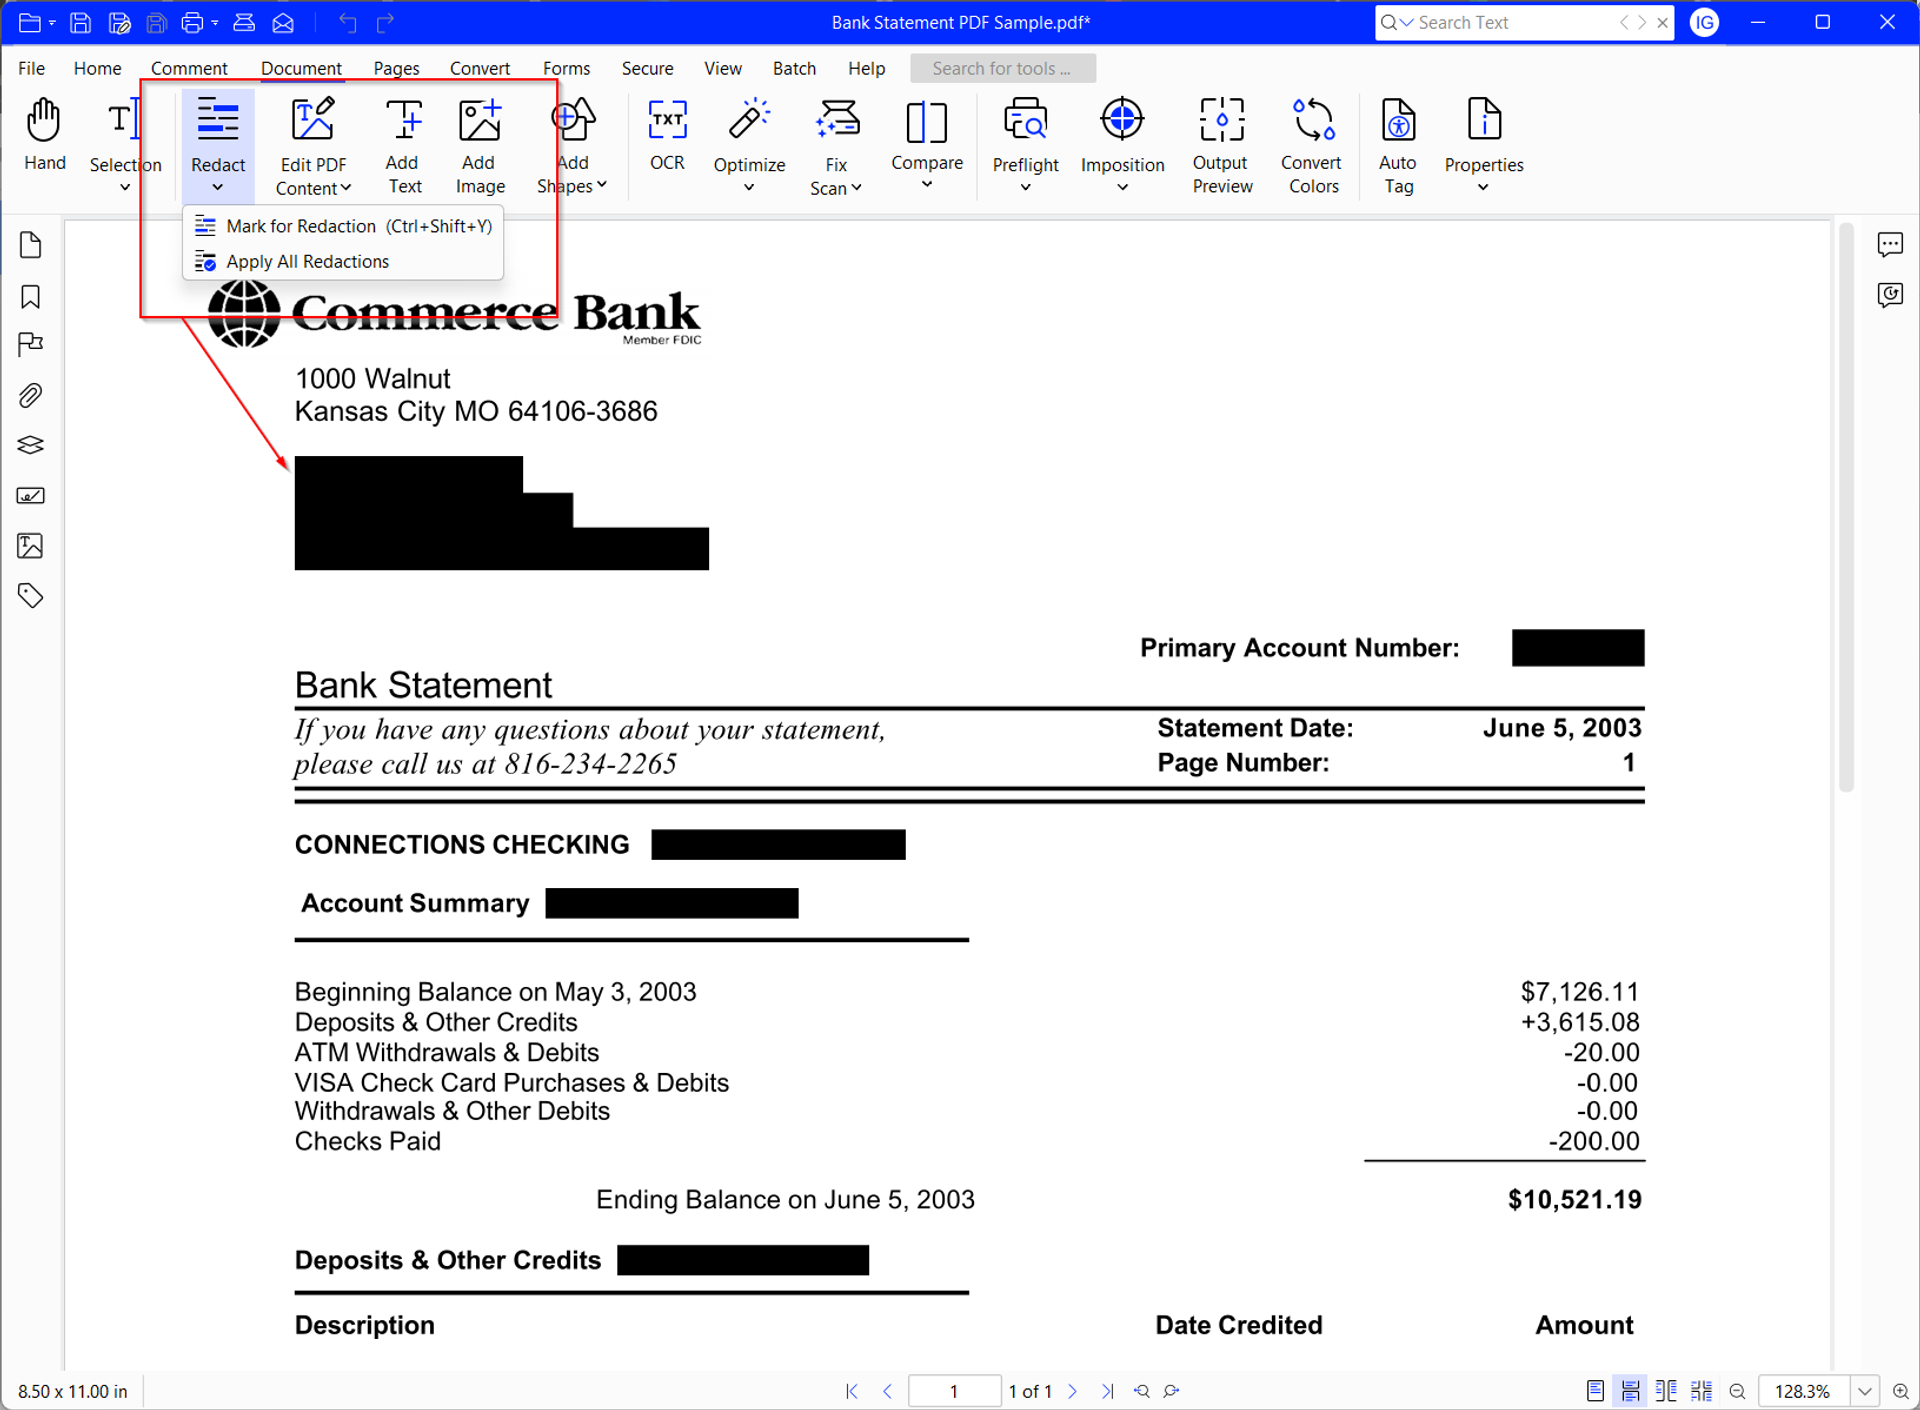This screenshot has height=1410, width=1920.
Task: Click the Fix Scan tool
Action: 836,146
